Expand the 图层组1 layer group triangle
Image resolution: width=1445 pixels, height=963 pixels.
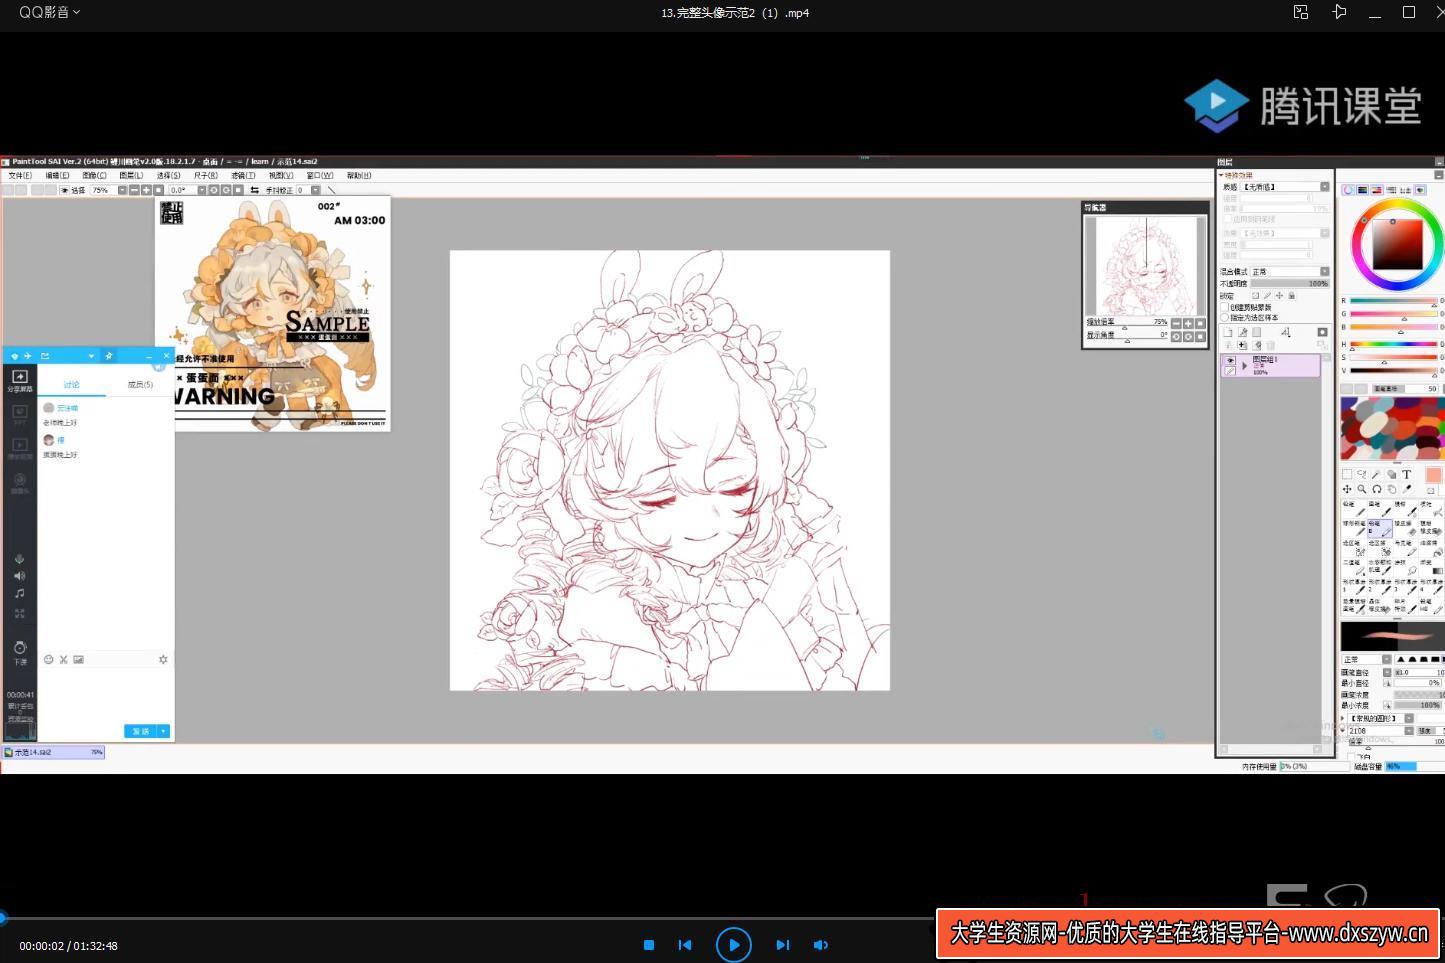(x=1244, y=366)
